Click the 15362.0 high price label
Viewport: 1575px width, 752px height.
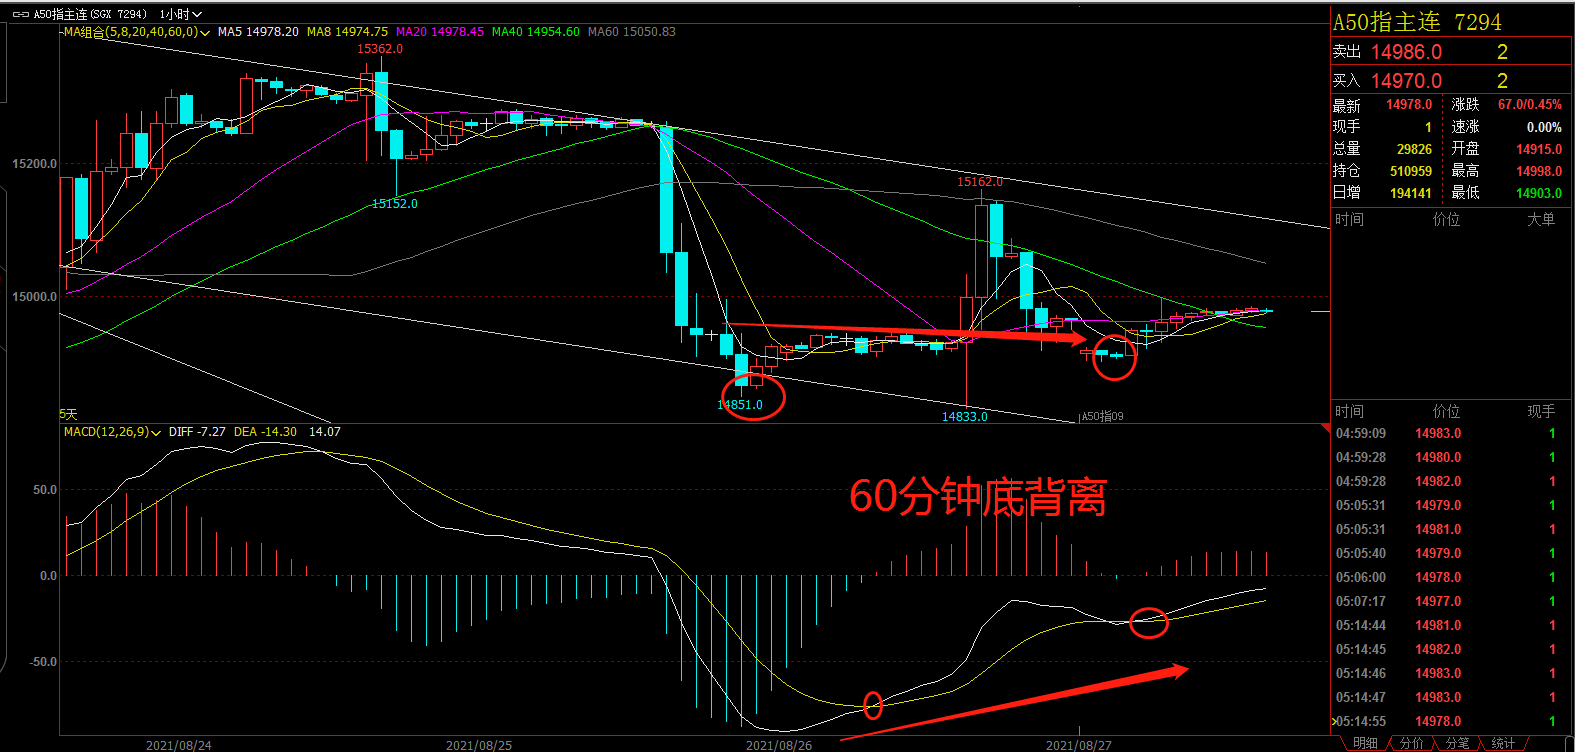pos(380,49)
